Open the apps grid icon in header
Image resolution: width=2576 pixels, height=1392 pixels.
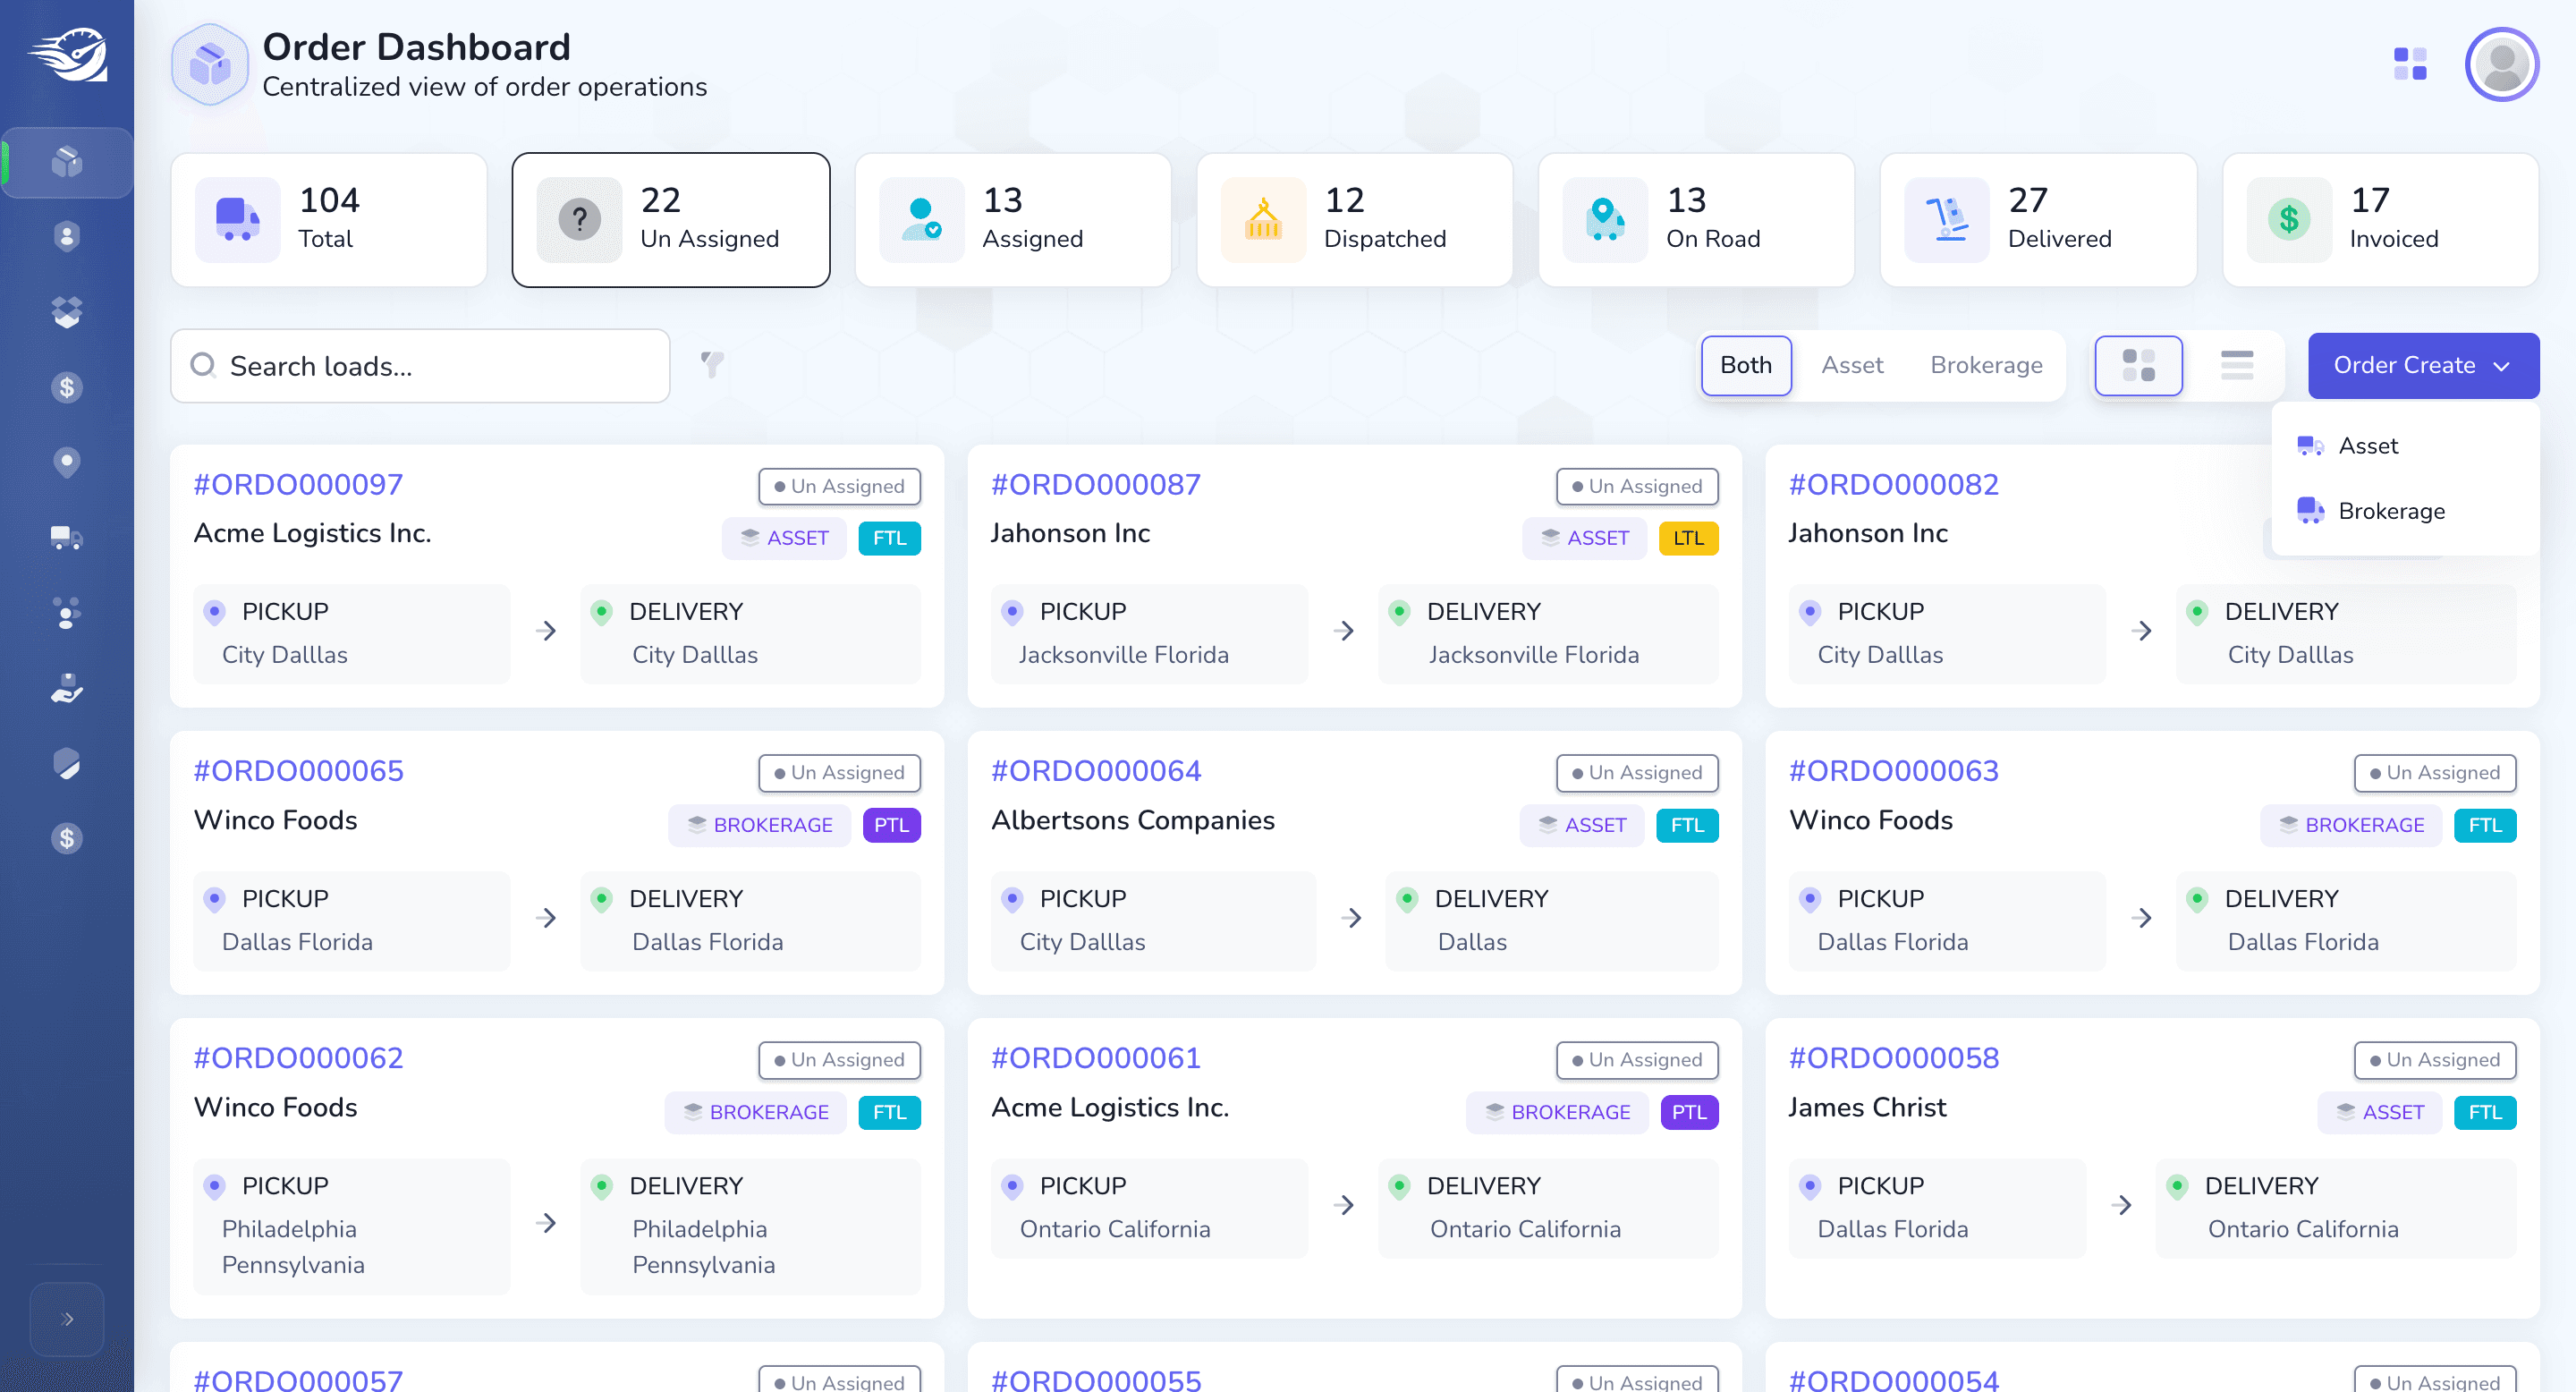(2410, 64)
